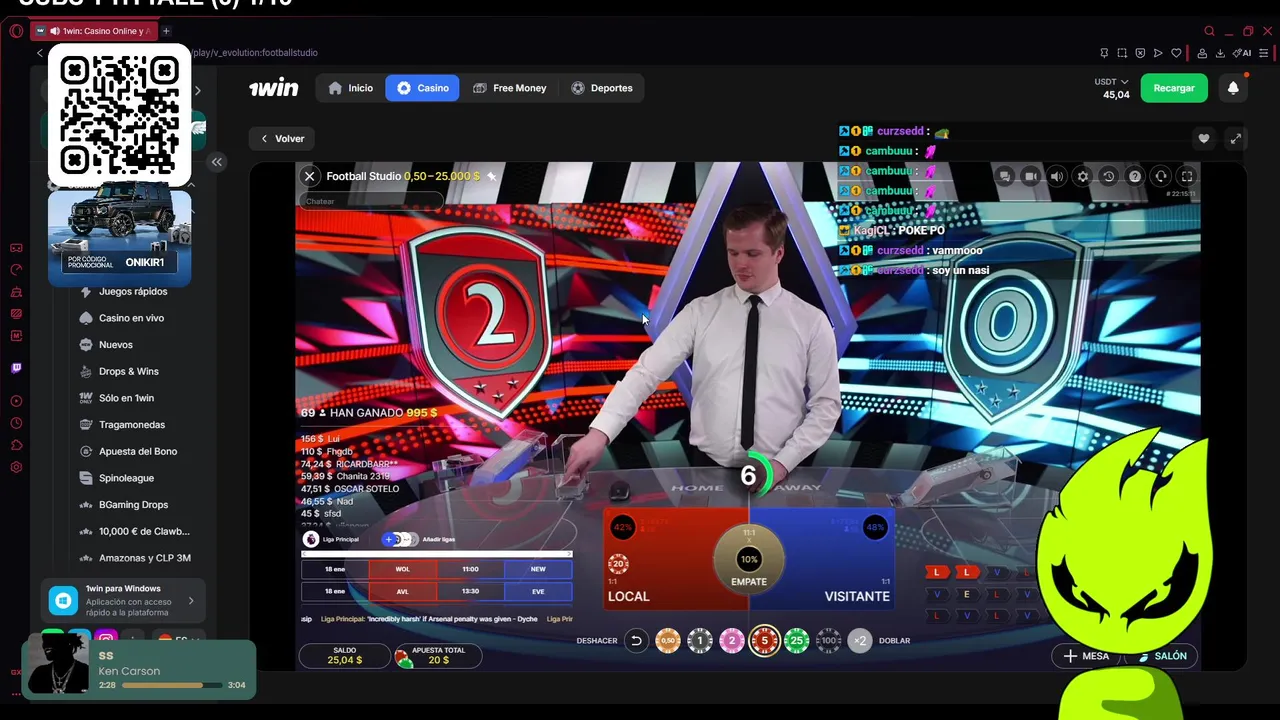Click the APUESTA TOTAL 20 $ box
Screen dimensions: 1280x720
(x=438, y=655)
